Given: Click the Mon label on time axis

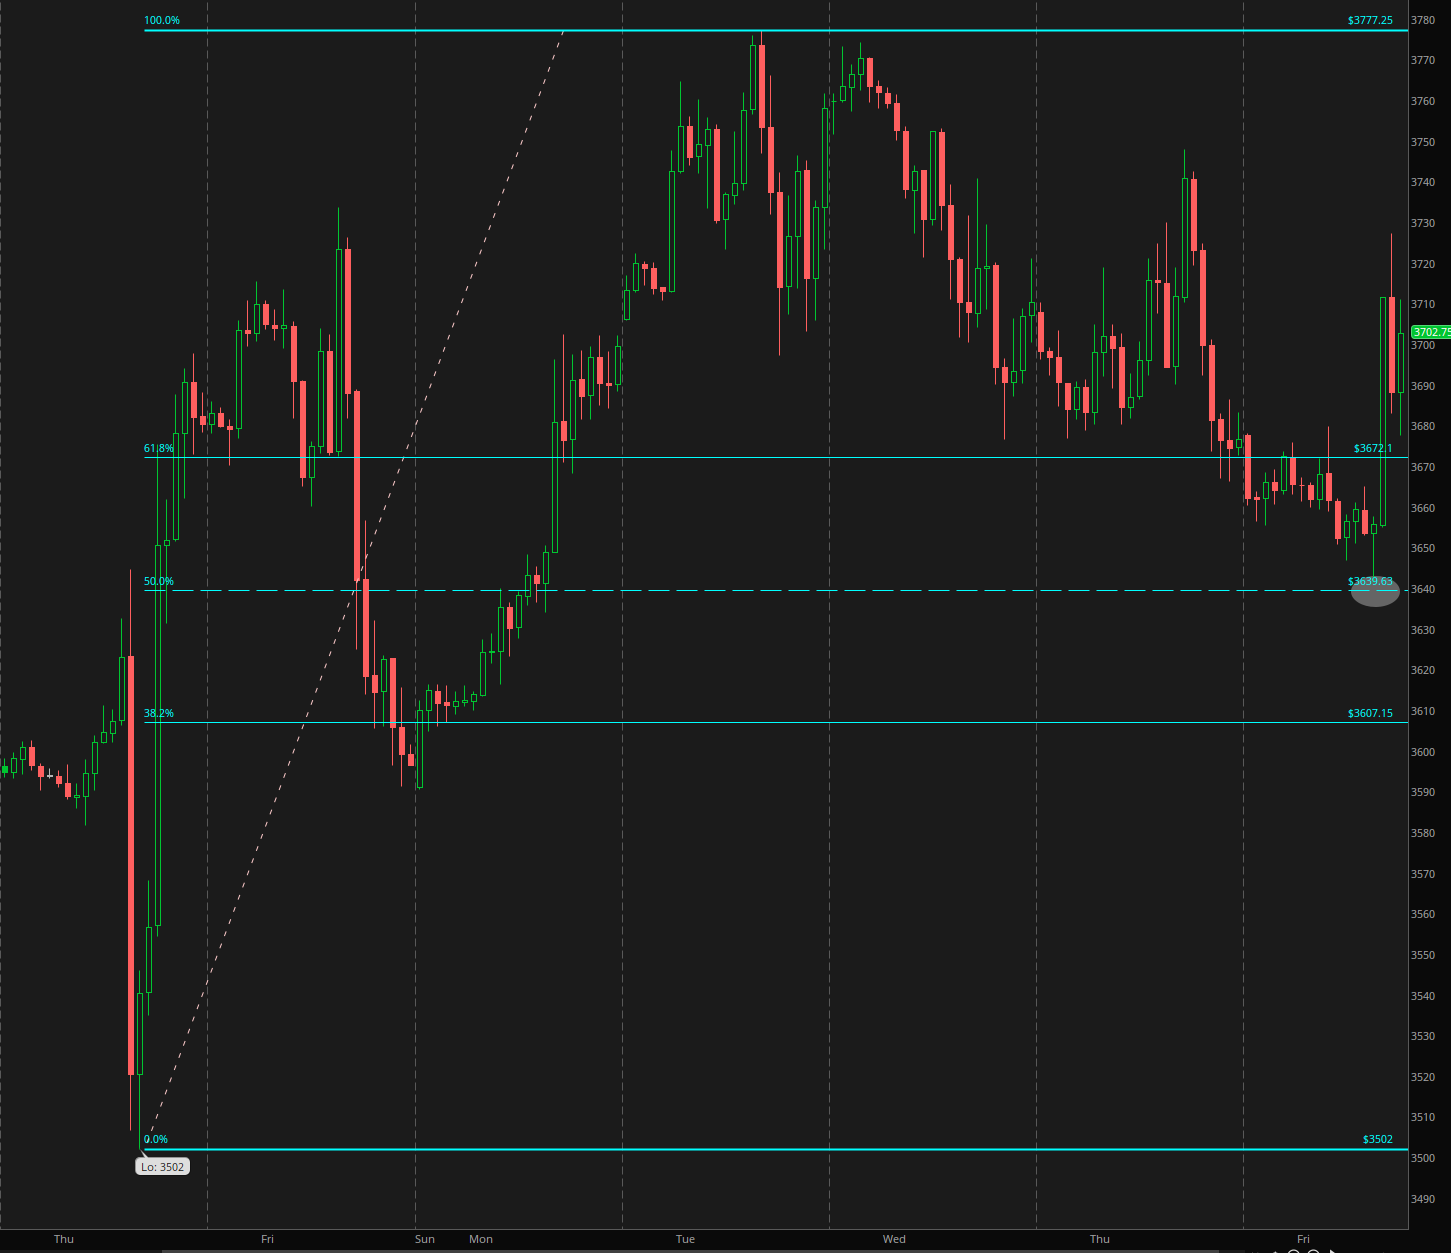Looking at the screenshot, I should click(481, 1239).
